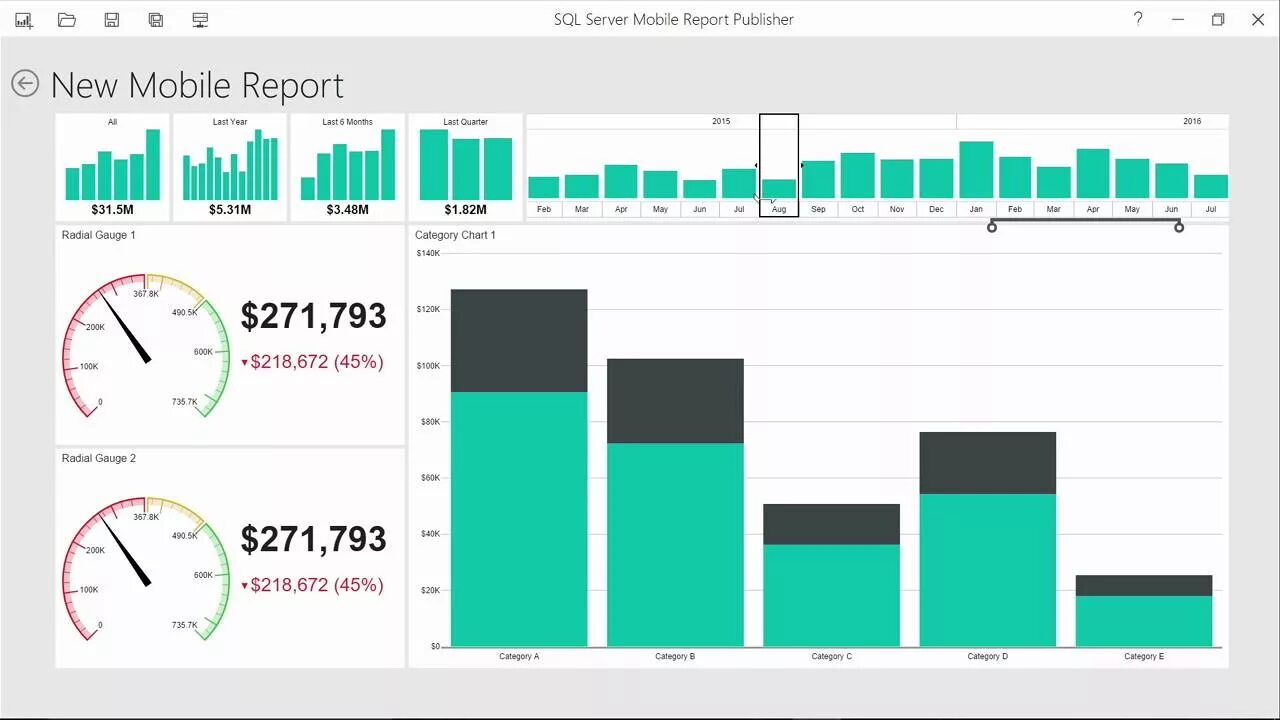1280x720 pixels.
Task: Click the $31.5M total under All
Action: 112,210
